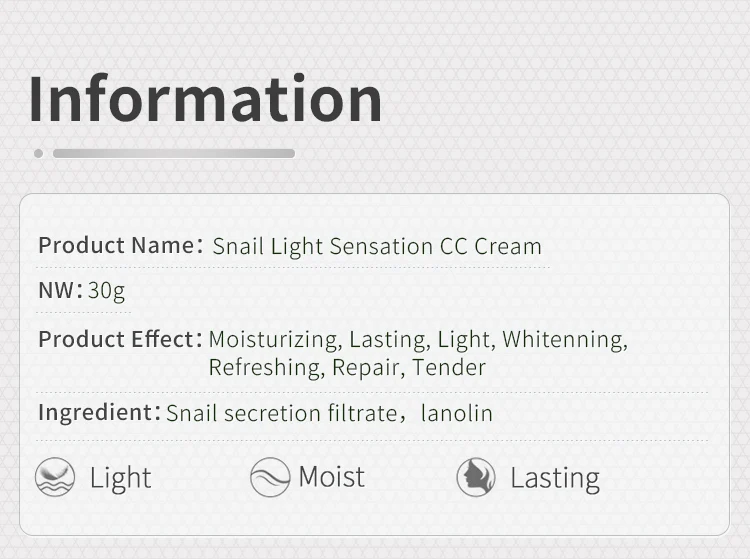This screenshot has width=750, height=559.
Task: Click the Snail secretion filtrate text
Action: pyautogui.click(x=282, y=413)
